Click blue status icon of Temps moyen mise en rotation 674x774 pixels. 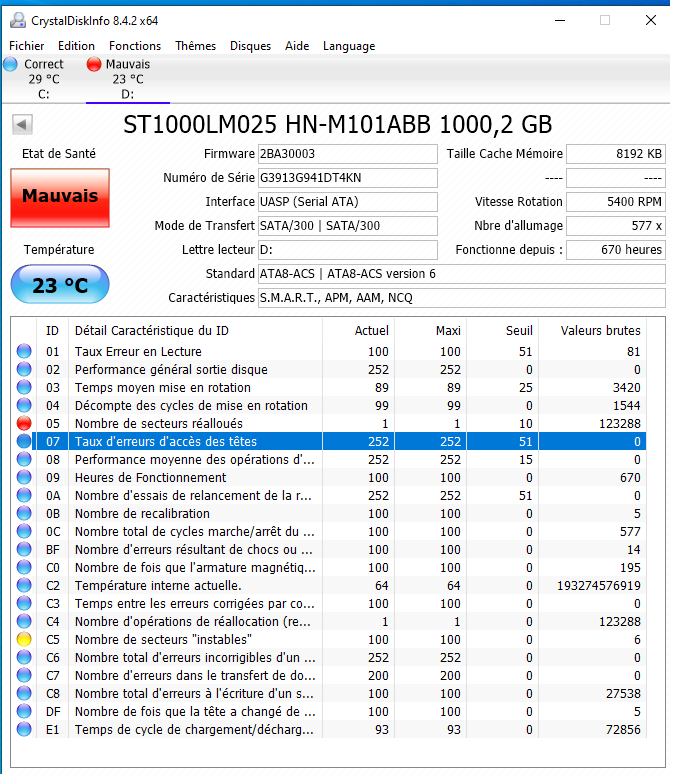[24, 387]
